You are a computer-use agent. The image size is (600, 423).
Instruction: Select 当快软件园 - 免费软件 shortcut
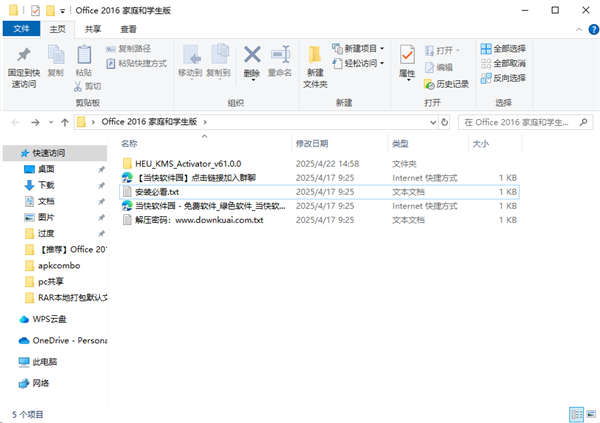[x=319, y=206]
